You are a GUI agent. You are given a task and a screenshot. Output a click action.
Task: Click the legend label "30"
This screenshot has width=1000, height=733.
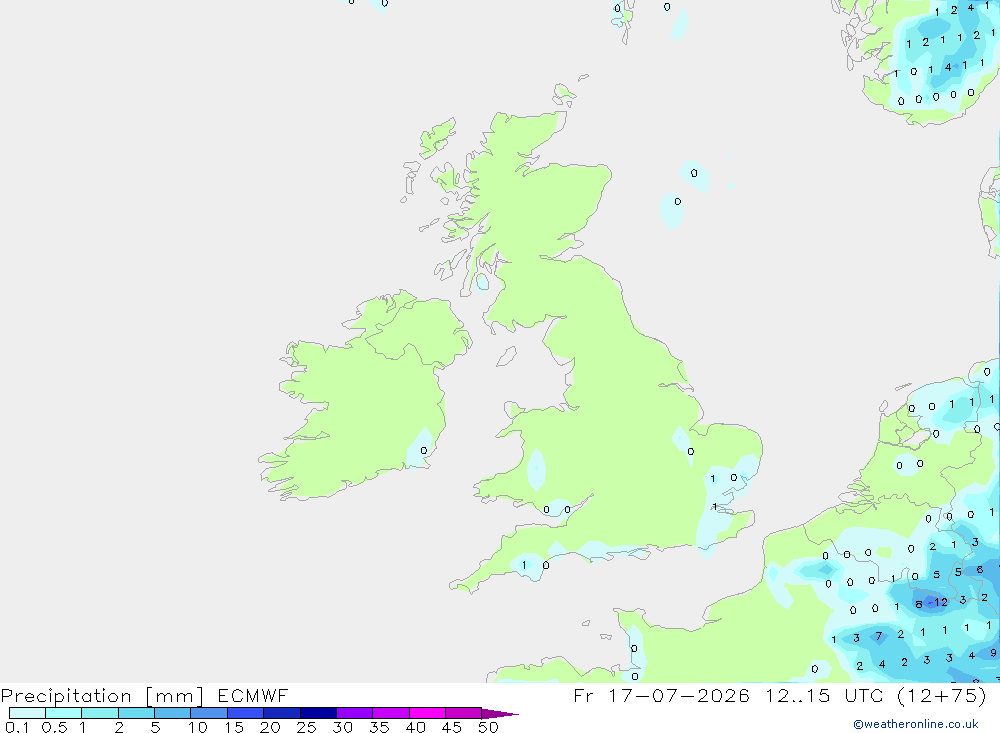pos(343,727)
